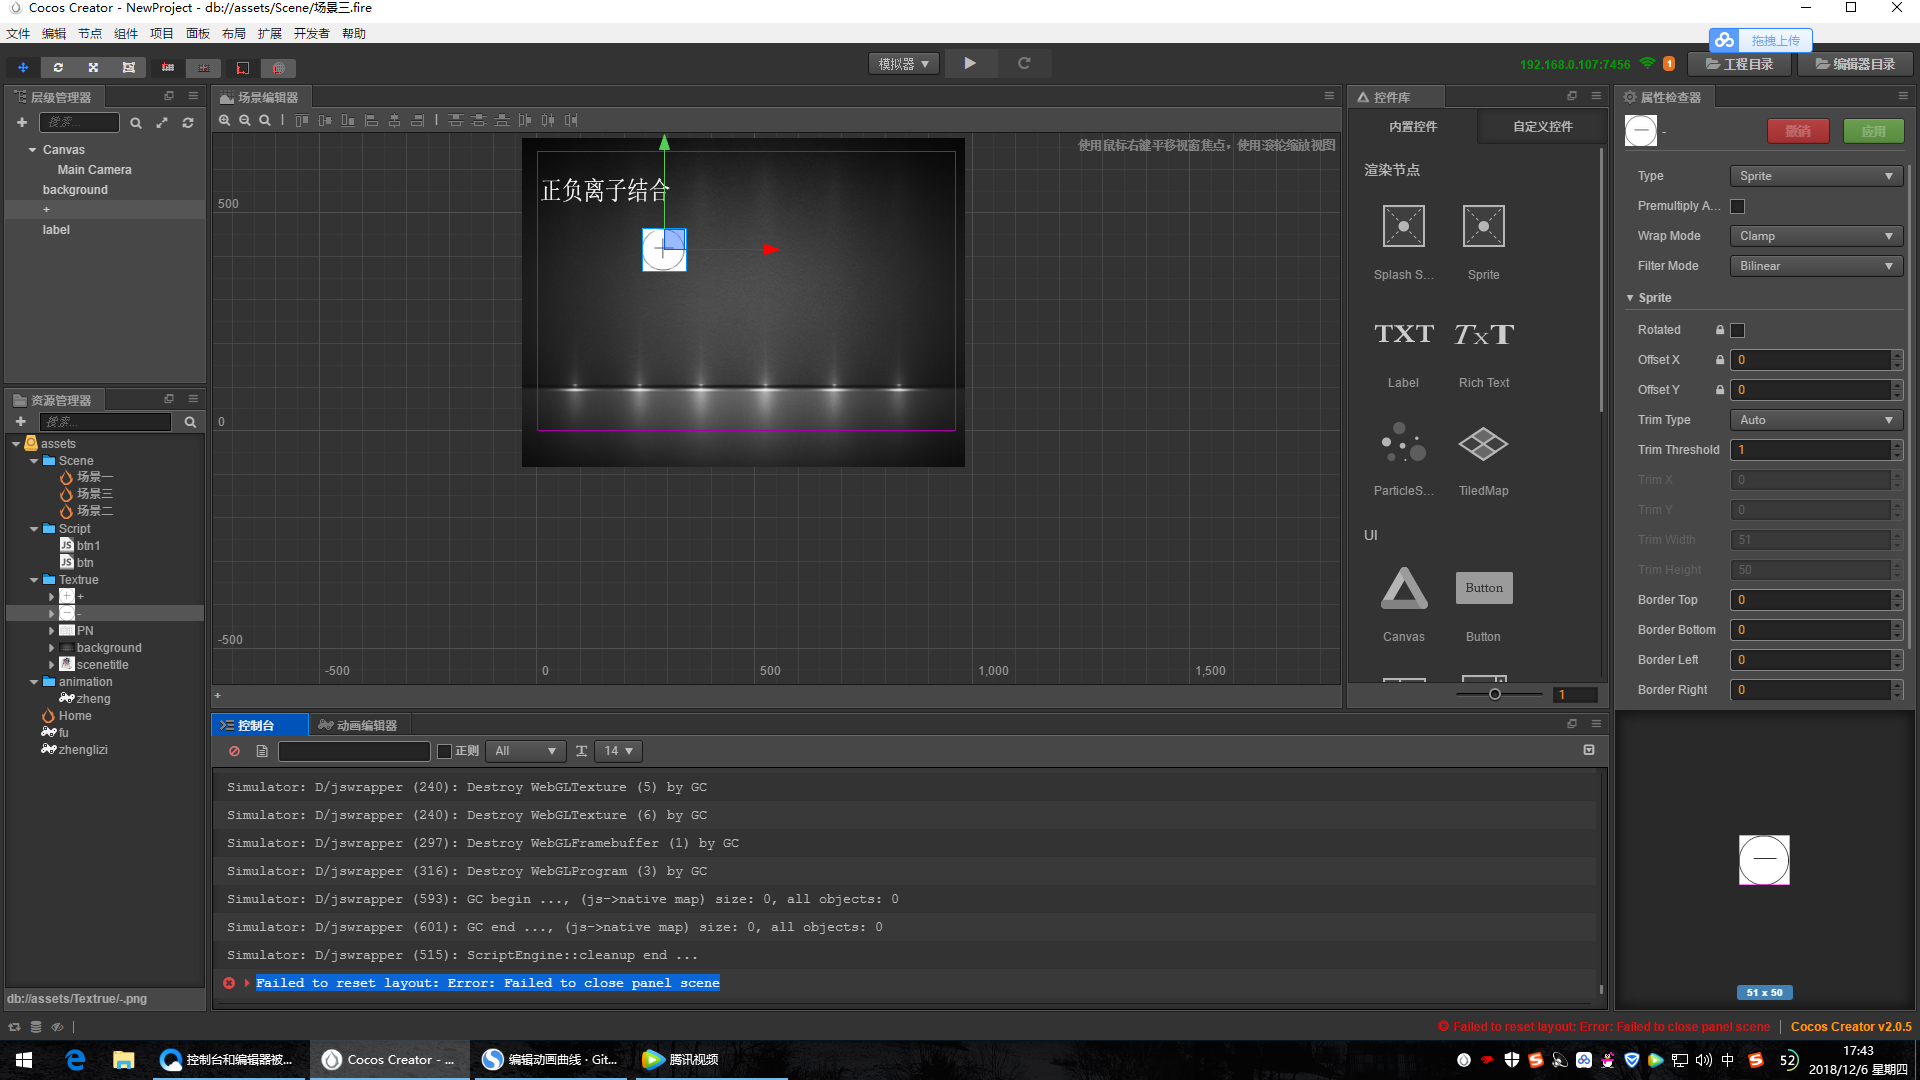The image size is (1920, 1080).
Task: Open the 模拟器 preview platform dropdown
Action: point(903,64)
